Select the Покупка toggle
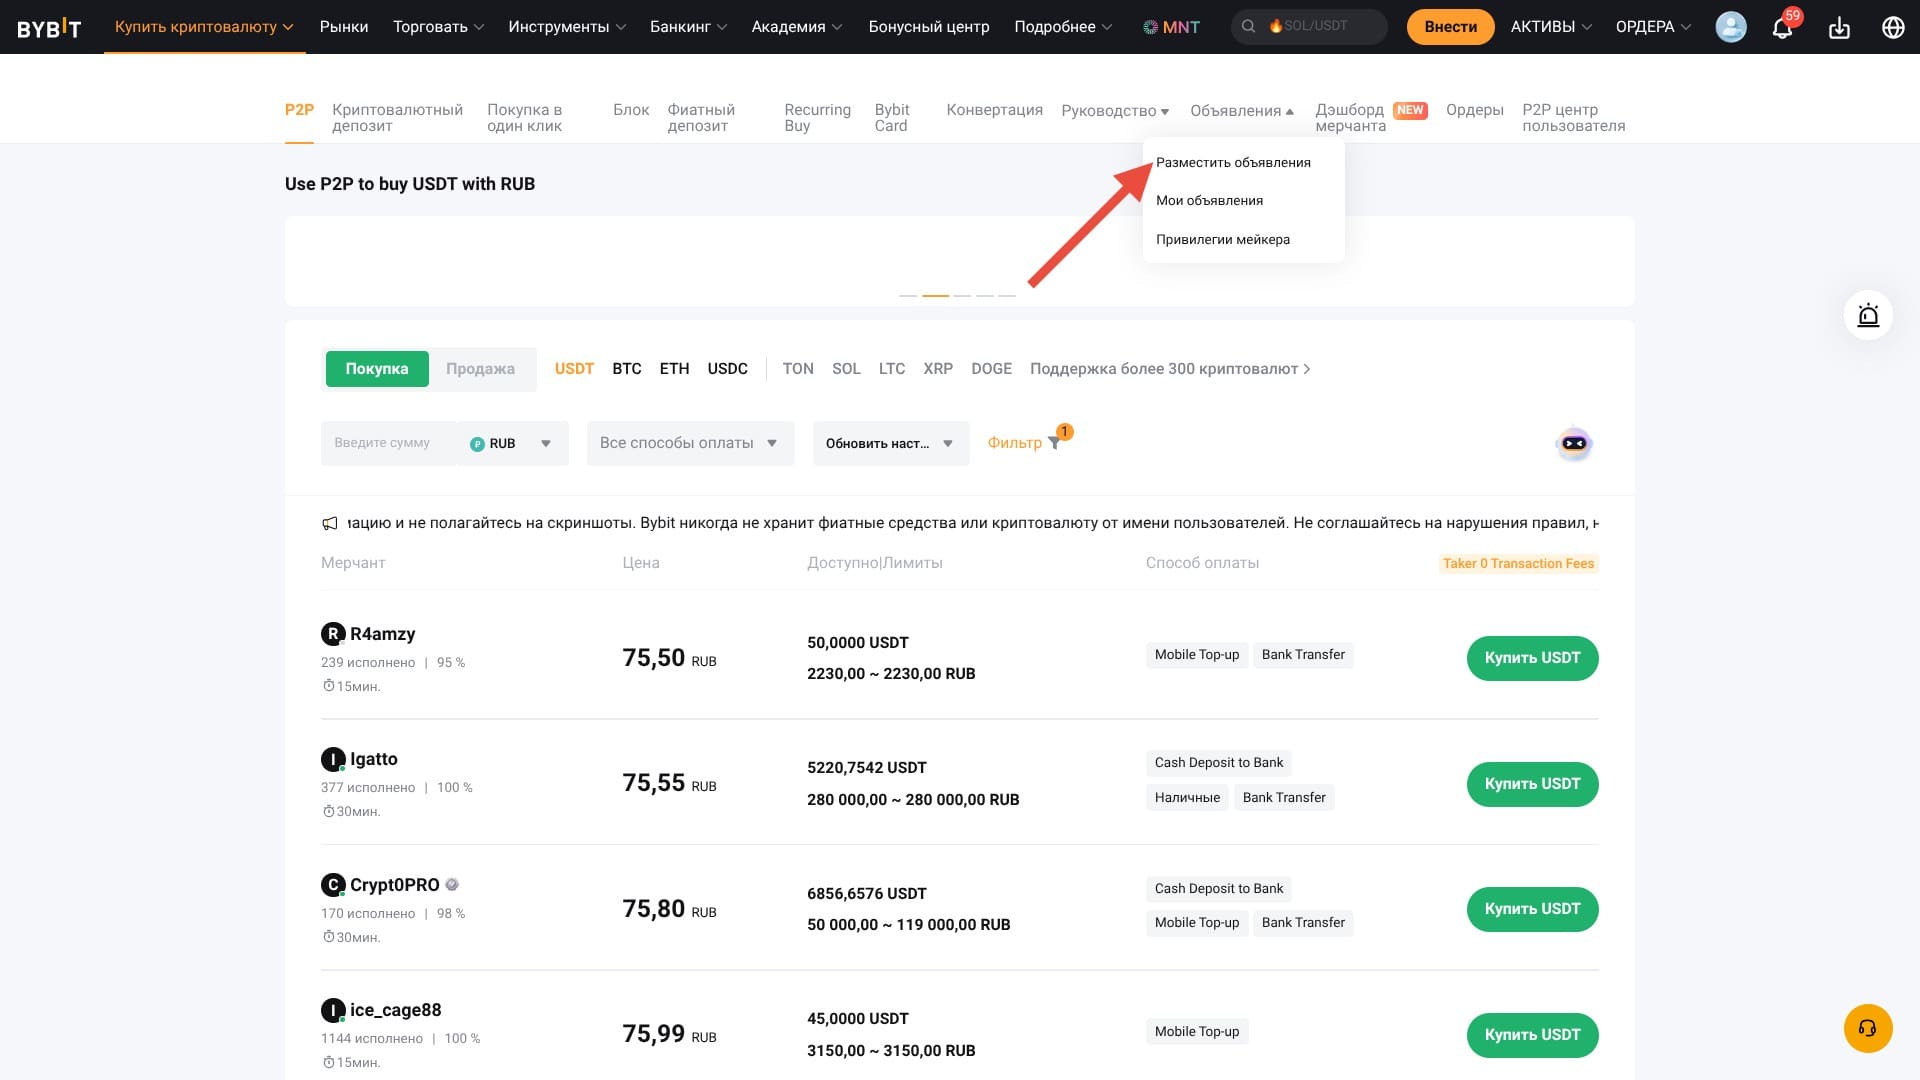 coord(377,369)
